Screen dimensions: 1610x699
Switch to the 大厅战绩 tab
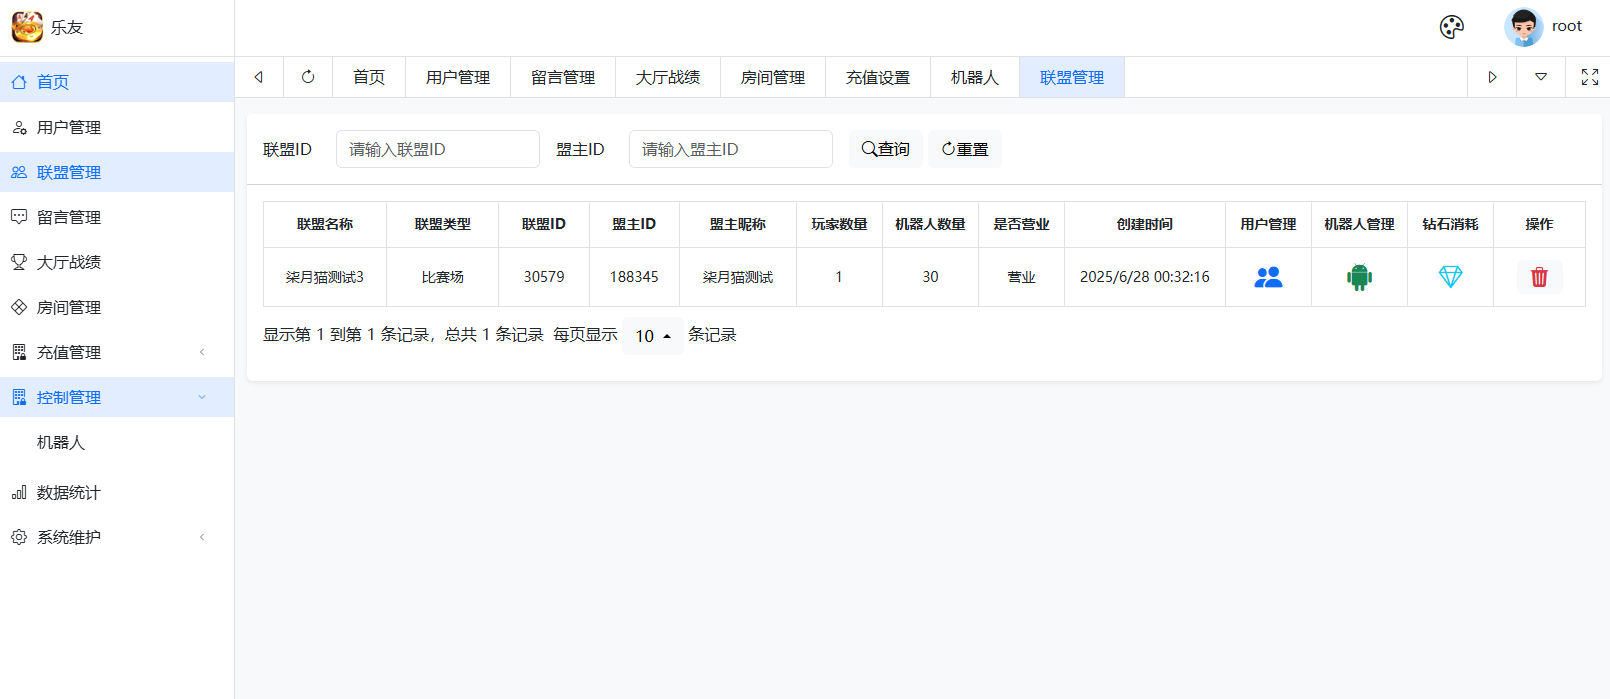(668, 77)
